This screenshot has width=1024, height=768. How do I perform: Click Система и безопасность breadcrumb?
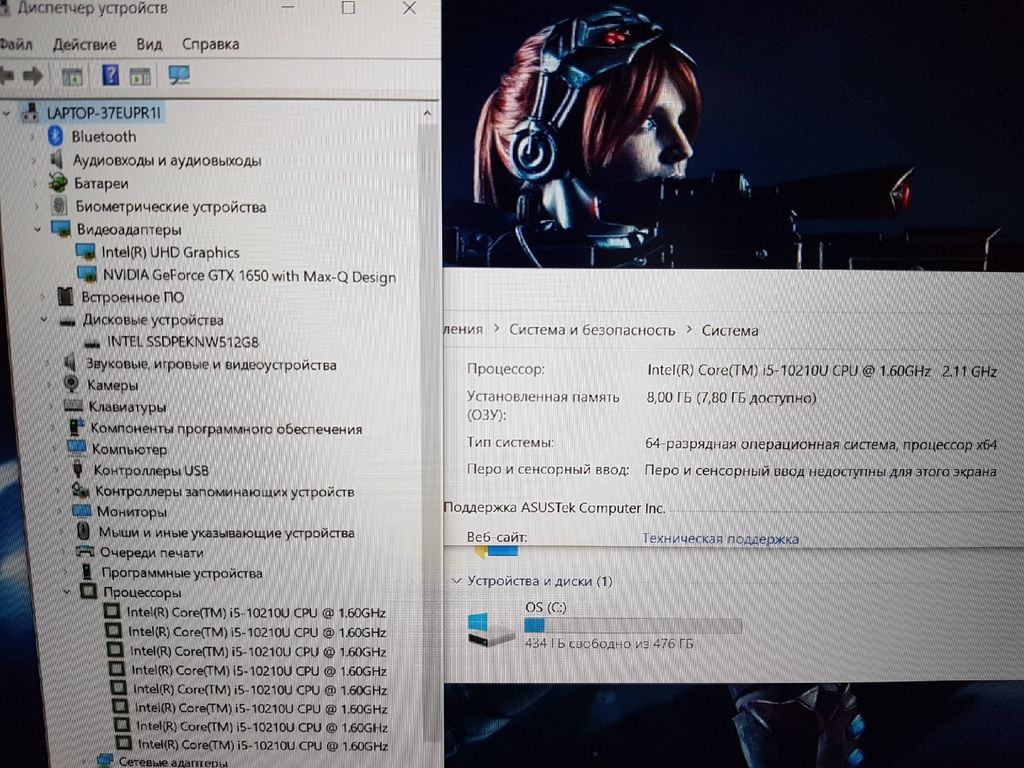592,330
